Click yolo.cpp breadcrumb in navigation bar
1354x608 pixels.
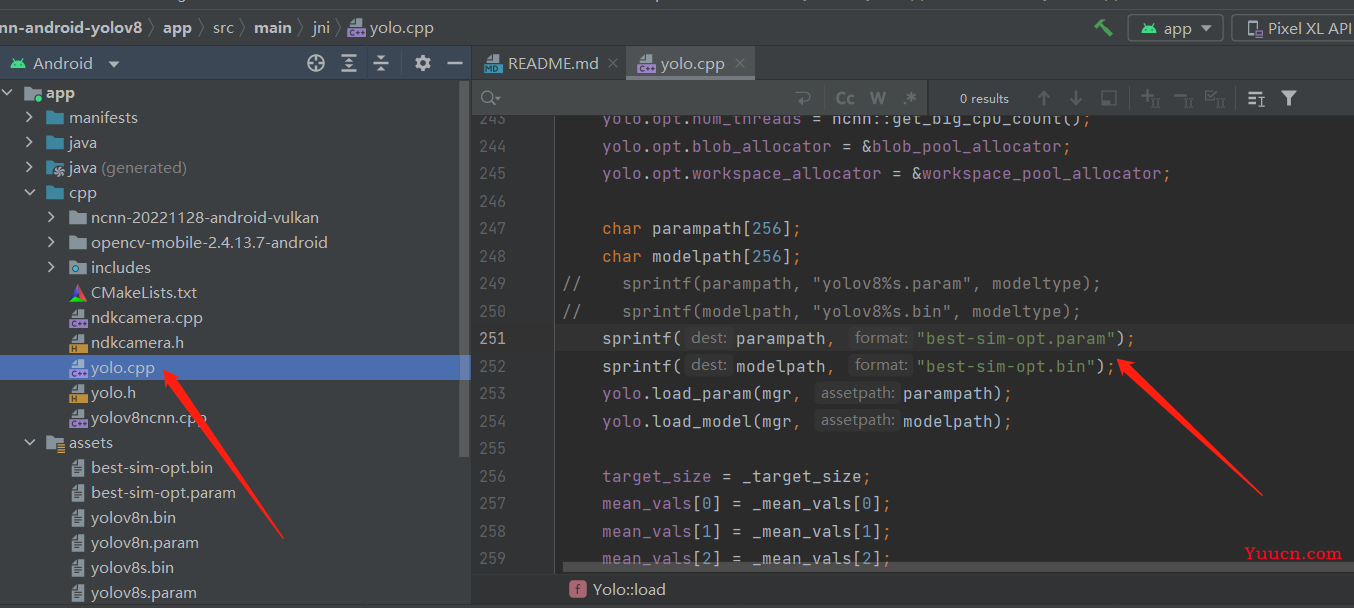tap(392, 28)
